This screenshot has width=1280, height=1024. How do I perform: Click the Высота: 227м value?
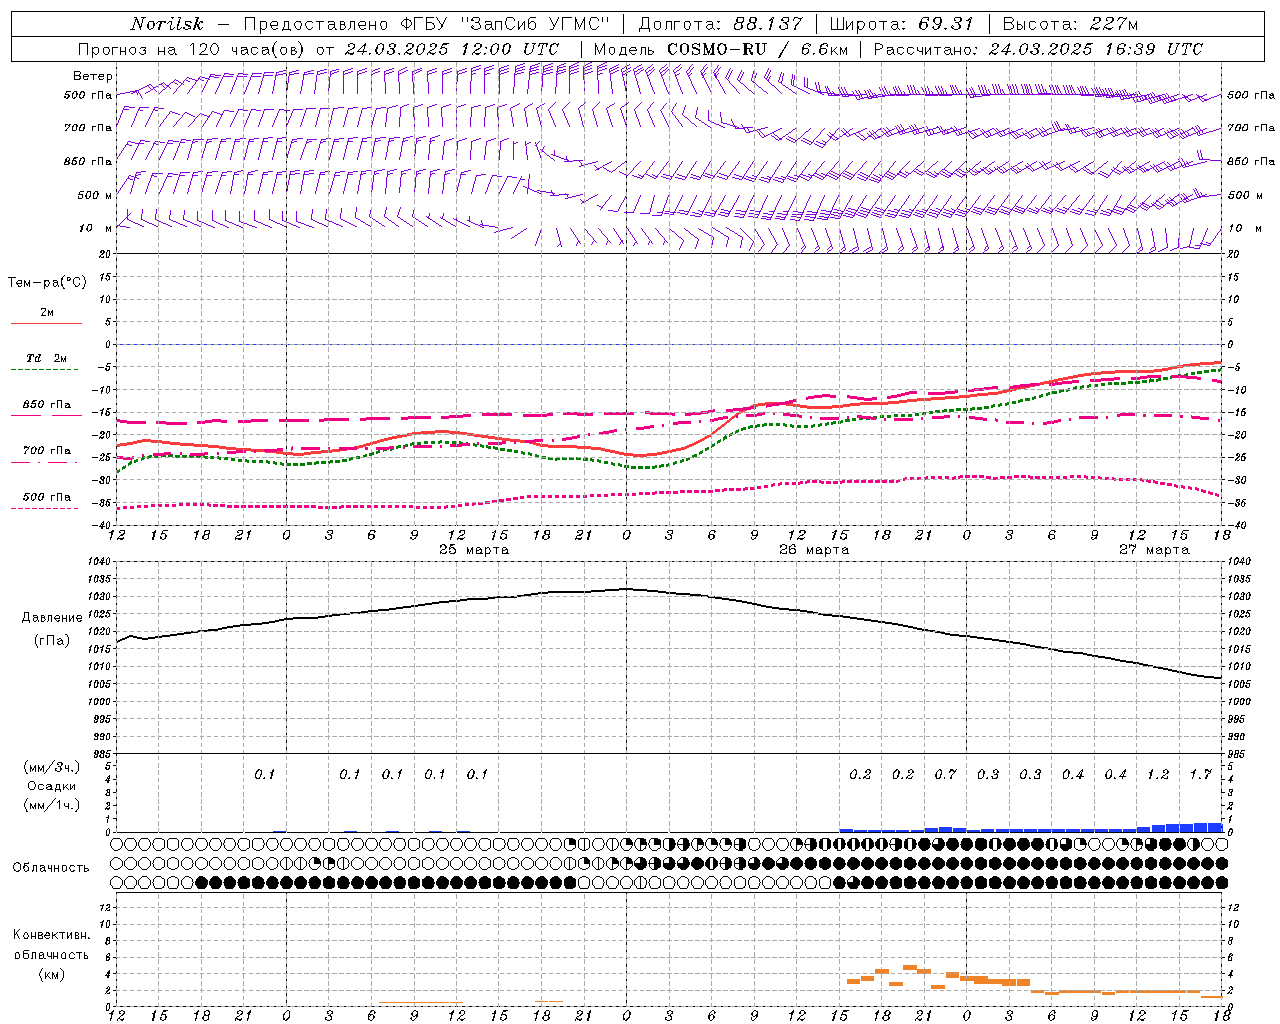tap(1070, 24)
